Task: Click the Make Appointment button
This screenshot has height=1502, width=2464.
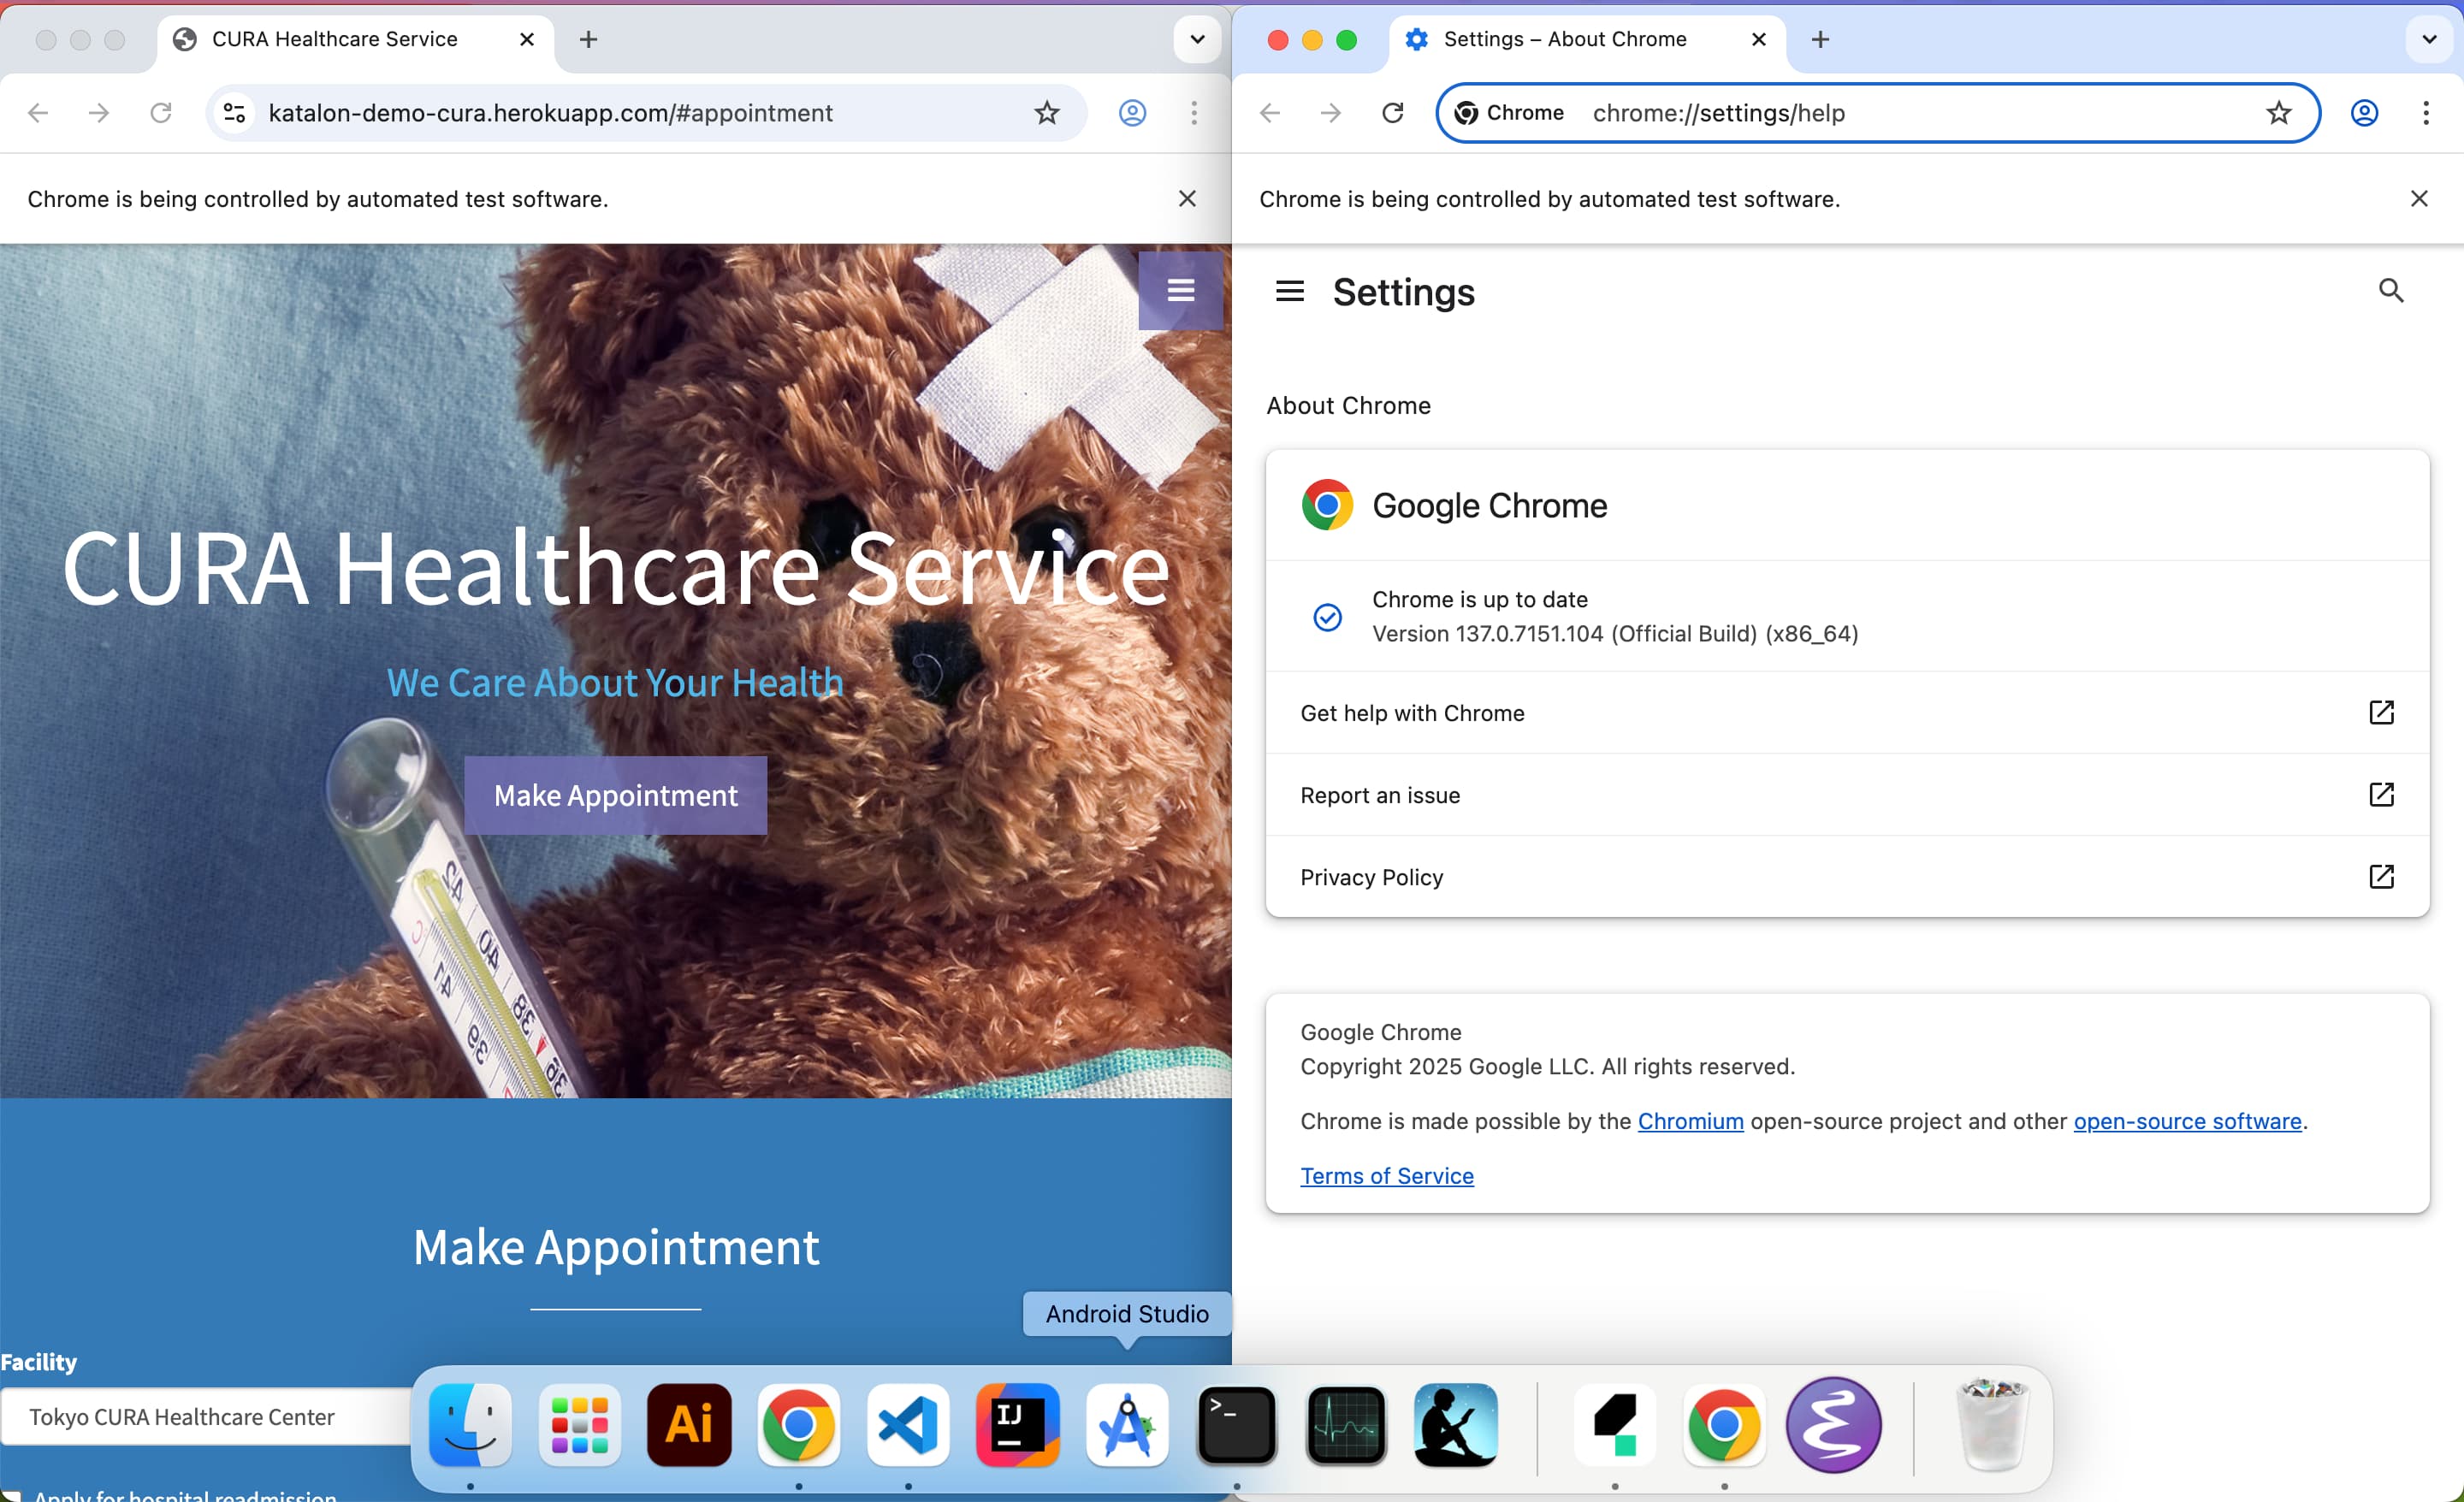Action: 615,795
